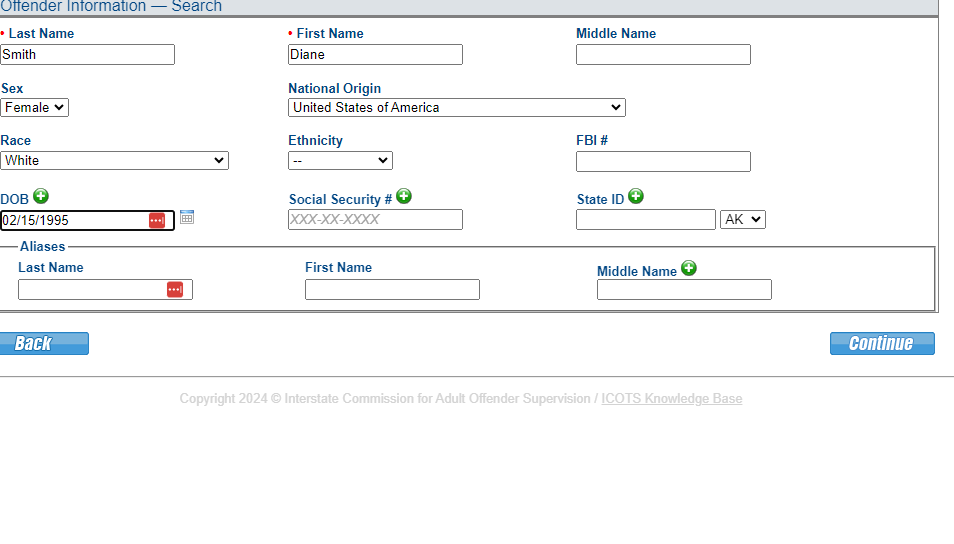Image resolution: width=954 pixels, height=544 pixels.
Task: Add another DOB entry with green plus
Action: pos(41,197)
